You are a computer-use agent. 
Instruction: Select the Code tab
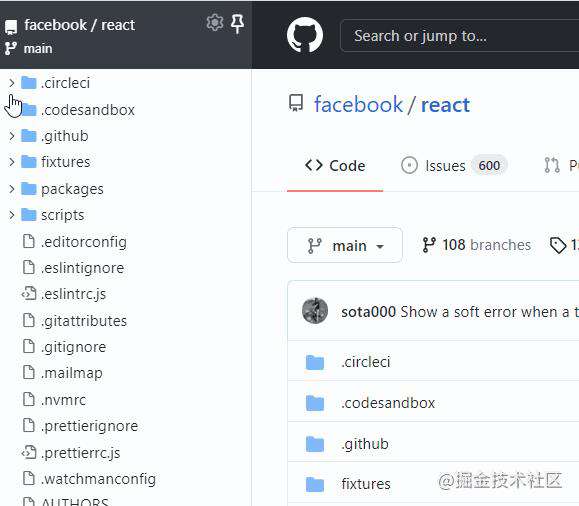pos(335,165)
